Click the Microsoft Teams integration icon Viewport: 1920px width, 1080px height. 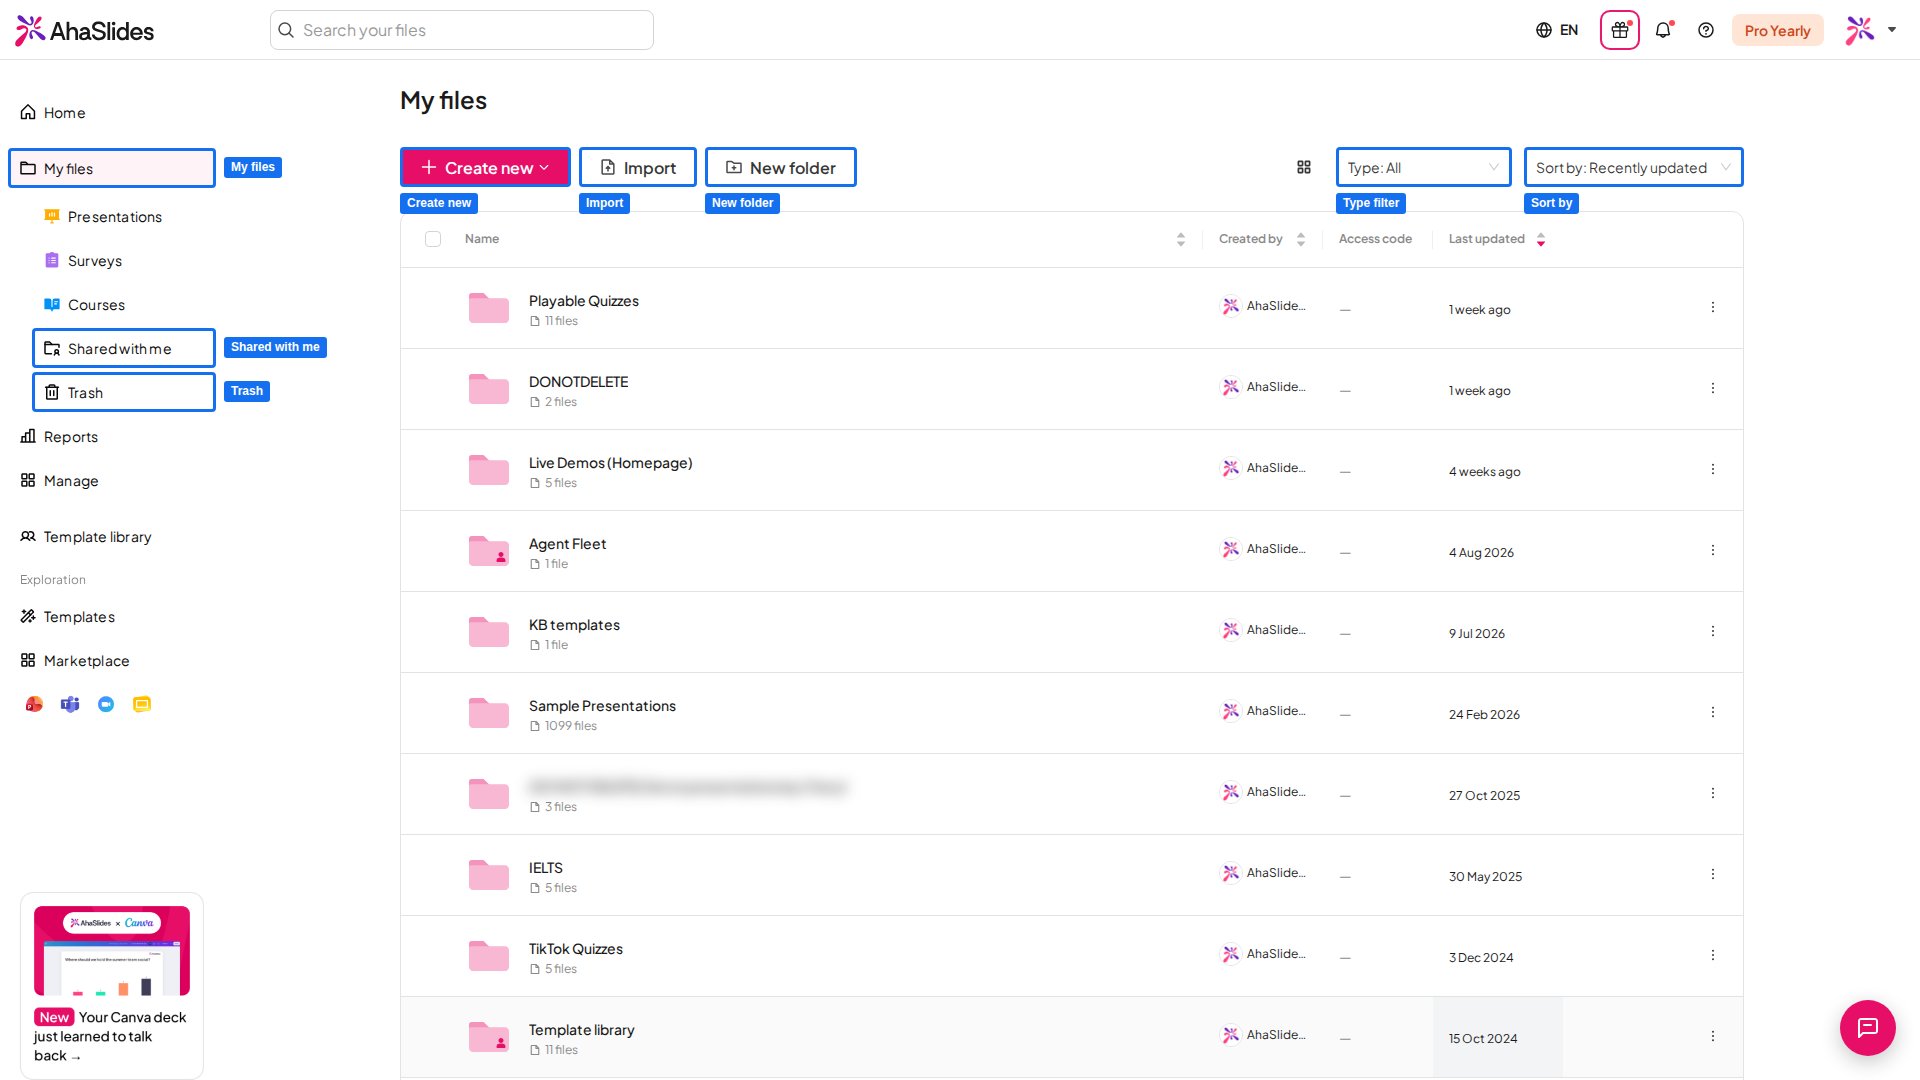point(70,704)
